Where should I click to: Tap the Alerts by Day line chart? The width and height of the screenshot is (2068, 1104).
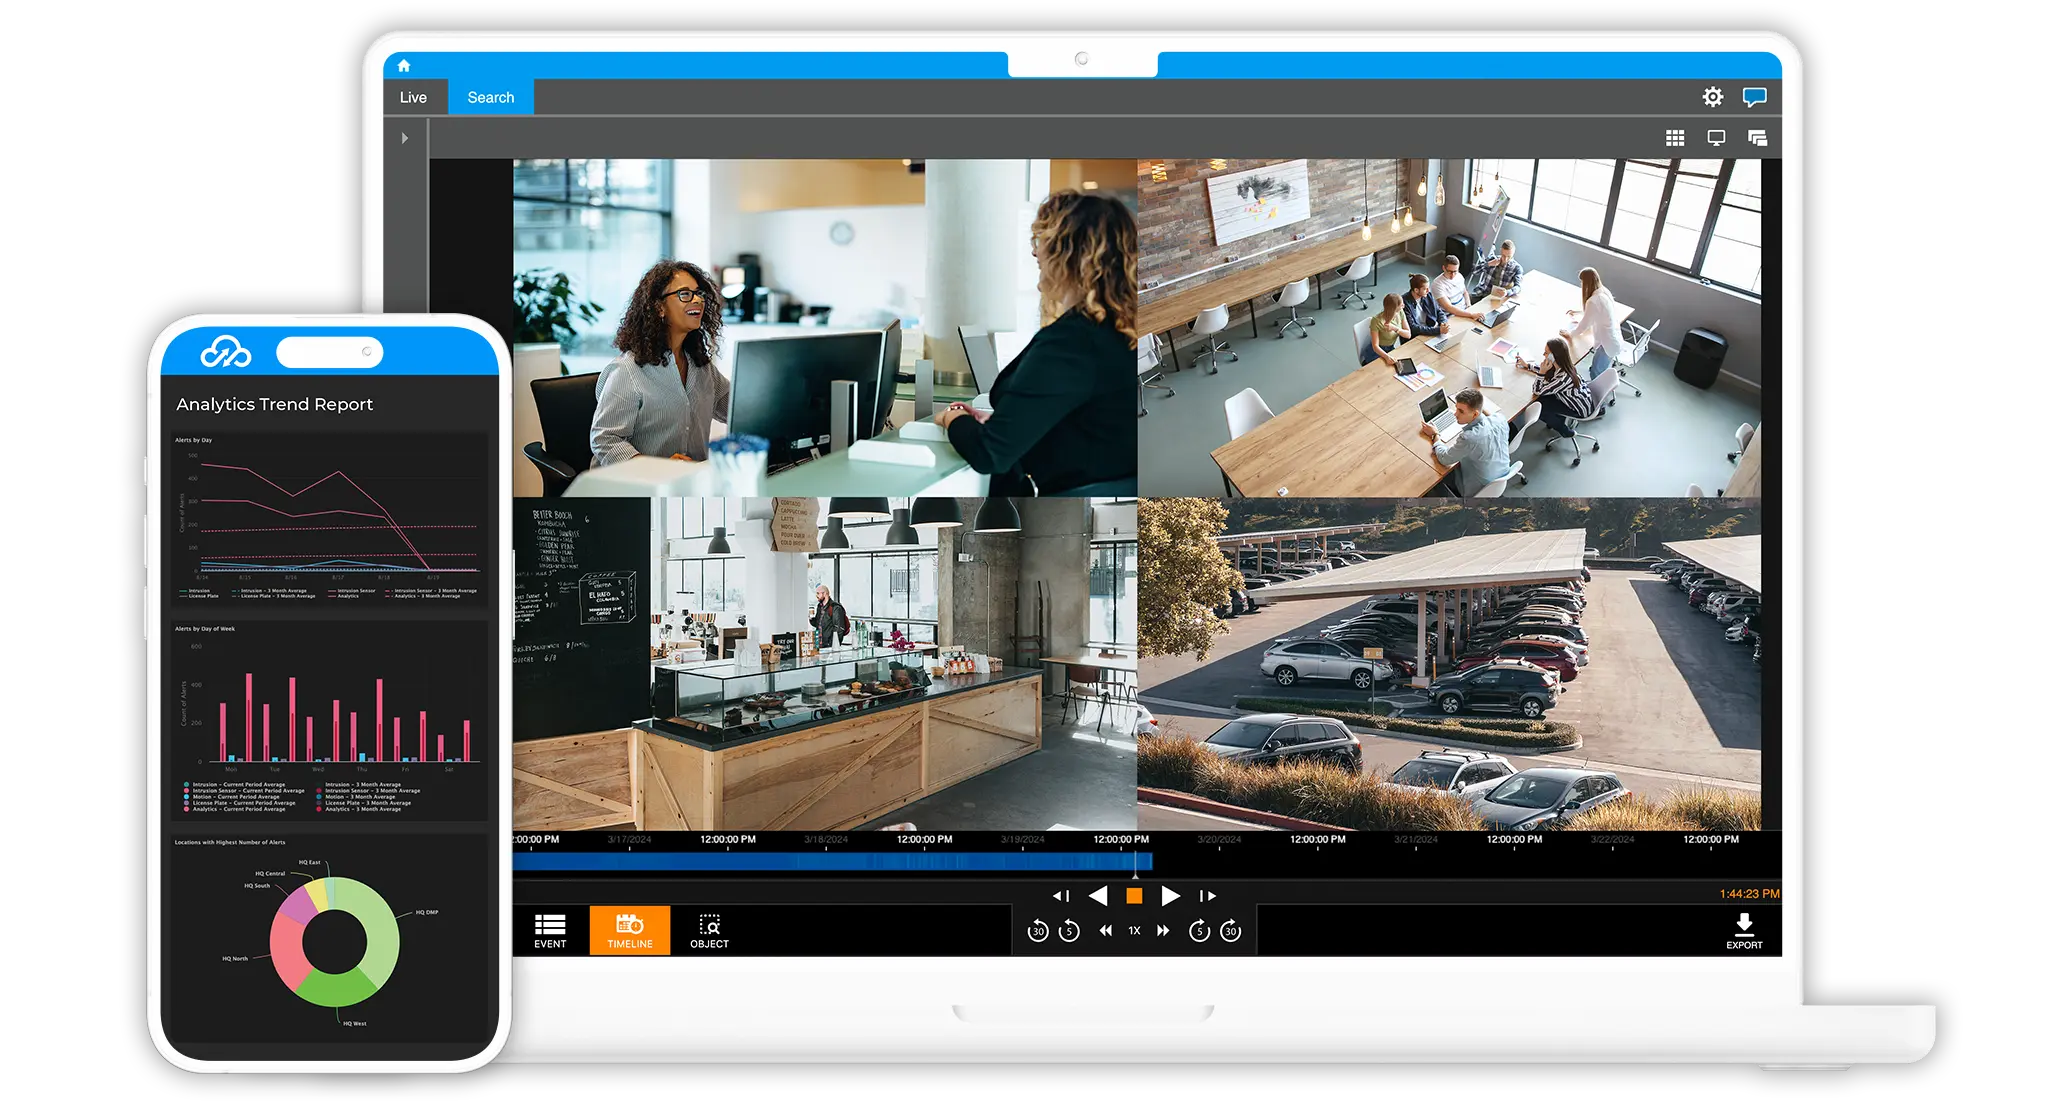(330, 520)
